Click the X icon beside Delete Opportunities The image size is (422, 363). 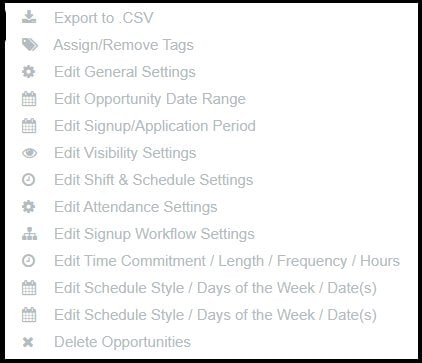click(28, 342)
